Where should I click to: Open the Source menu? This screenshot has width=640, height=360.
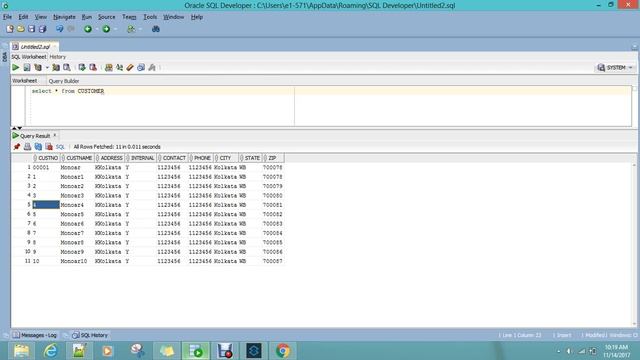tap(107, 17)
